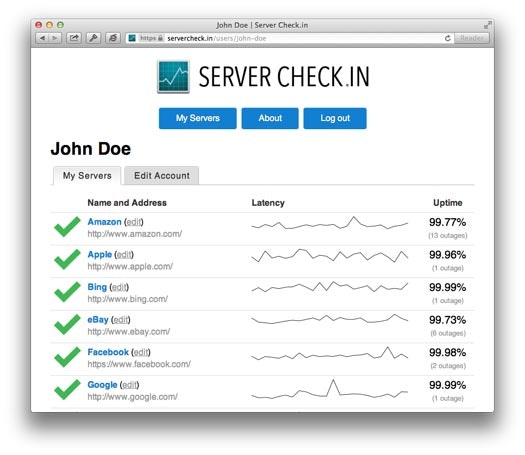525x455 pixels.
Task: Click the Facebook latency sparkline chart
Action: point(329,353)
